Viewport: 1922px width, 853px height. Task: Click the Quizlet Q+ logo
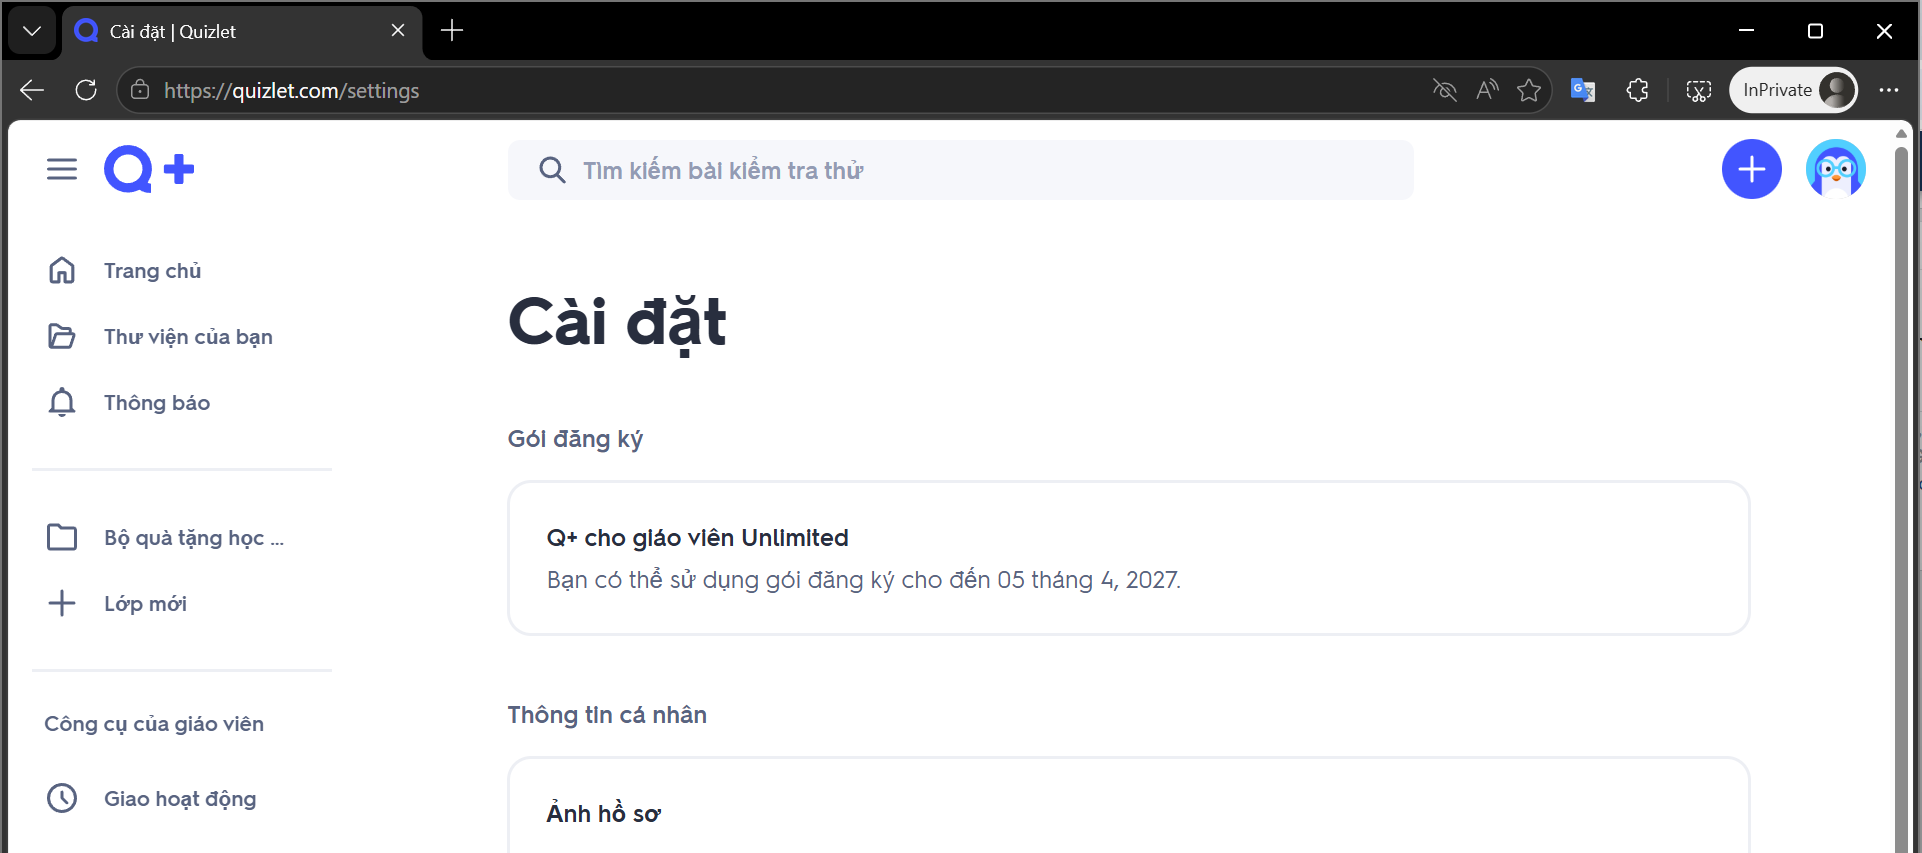pos(149,169)
